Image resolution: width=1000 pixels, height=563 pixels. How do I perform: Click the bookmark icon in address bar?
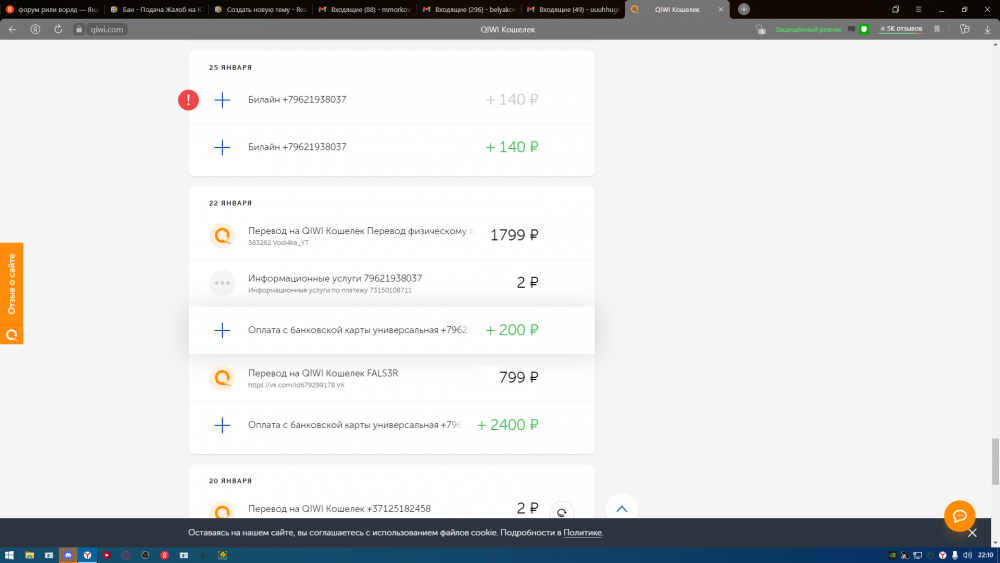[937, 29]
